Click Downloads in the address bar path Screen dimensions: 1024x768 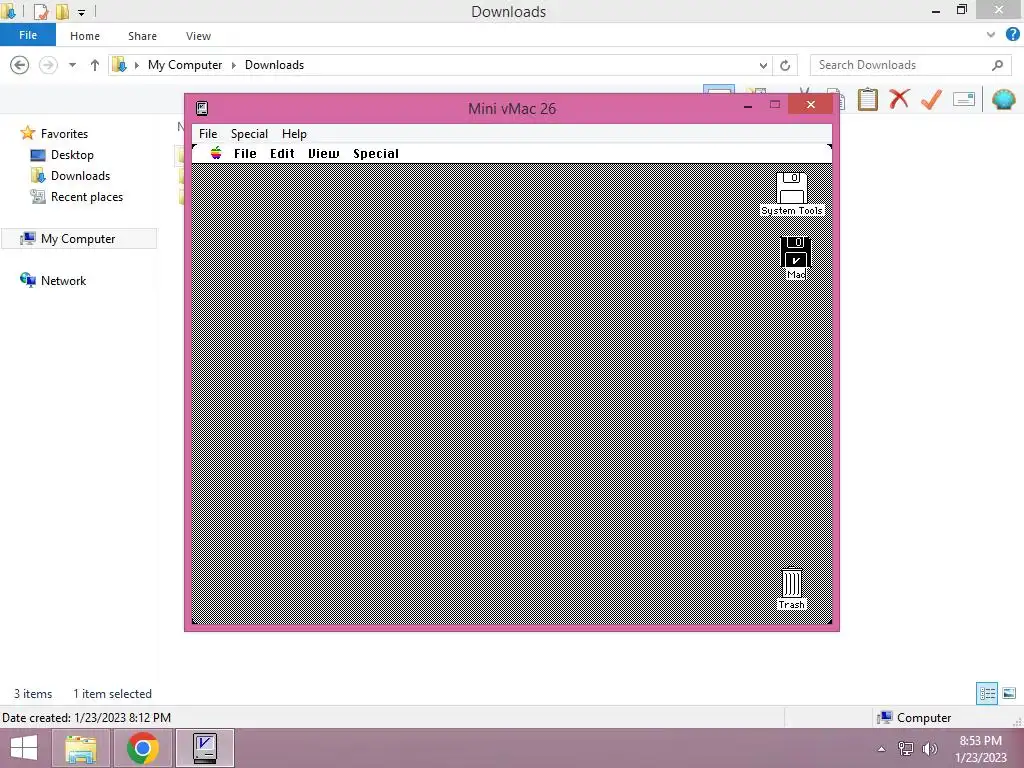[x=274, y=65]
